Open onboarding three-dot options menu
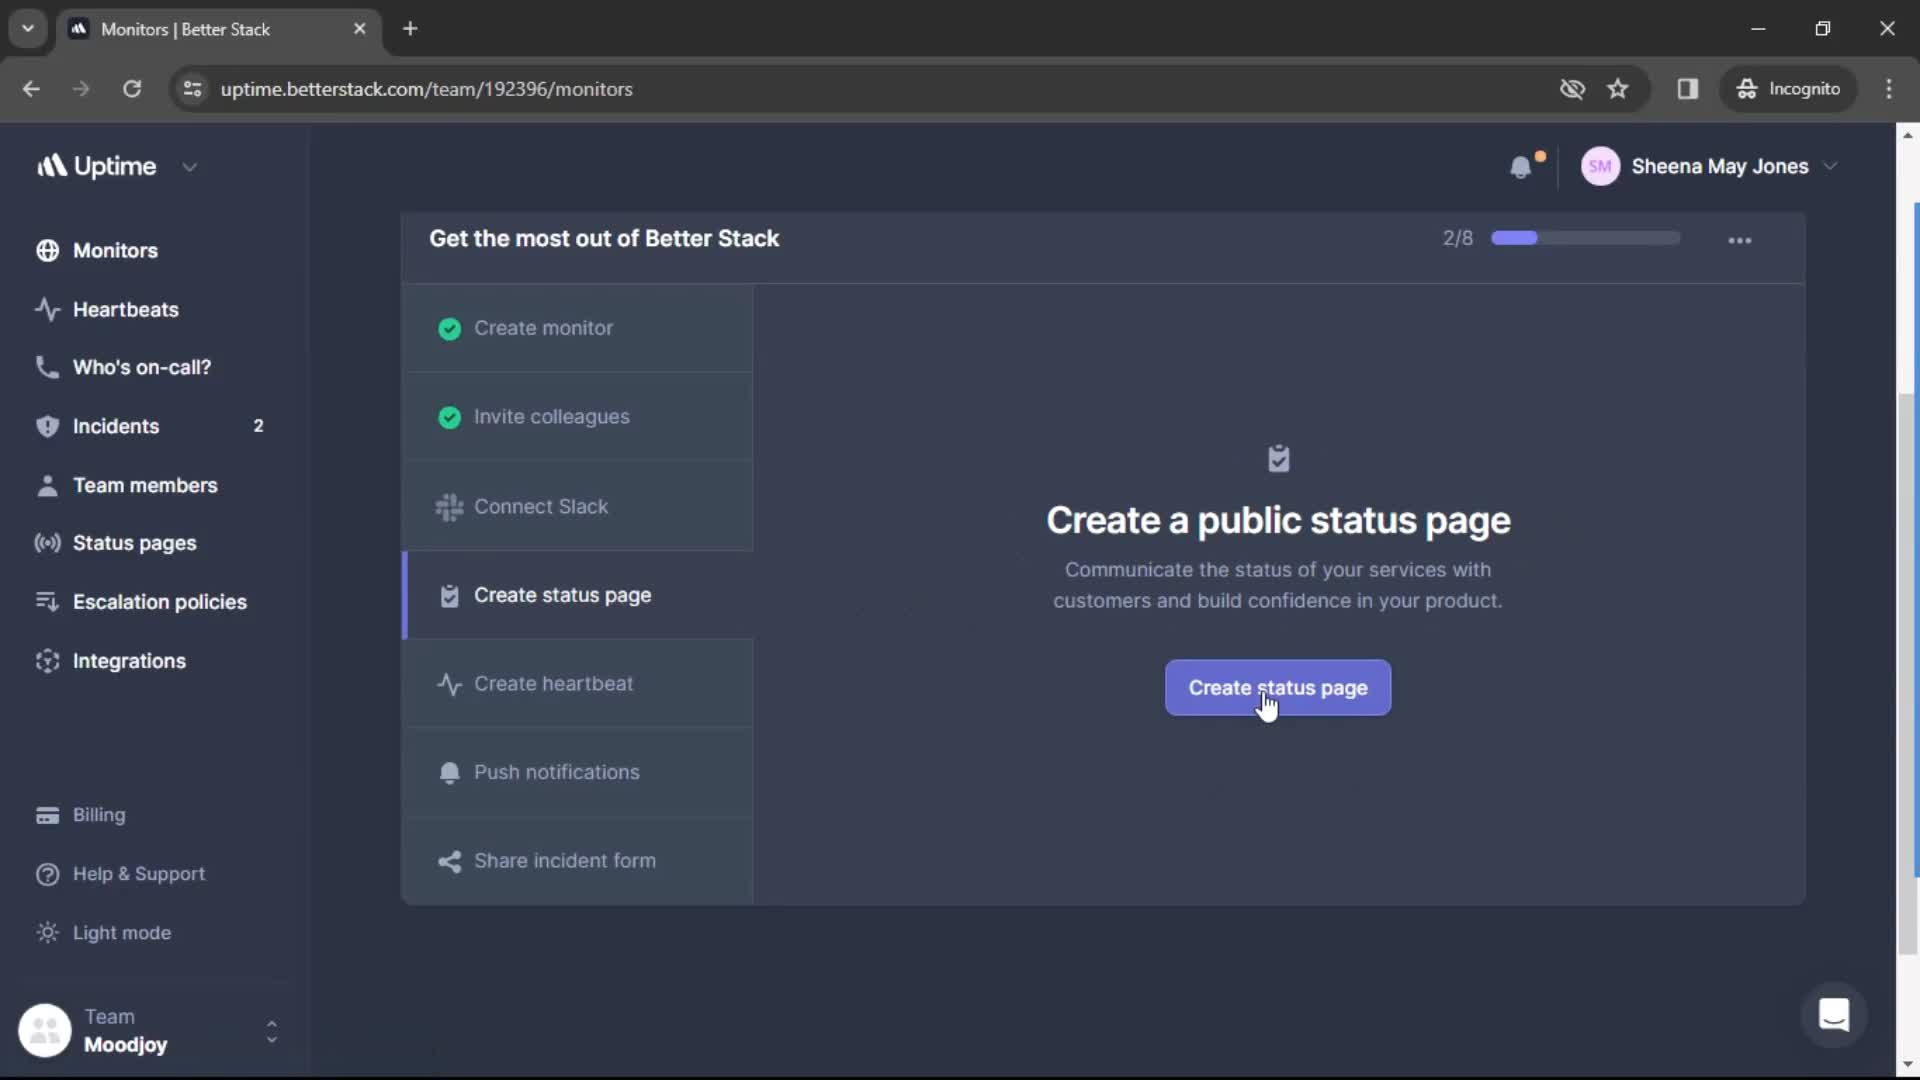The width and height of the screenshot is (1920, 1080). click(x=1740, y=241)
